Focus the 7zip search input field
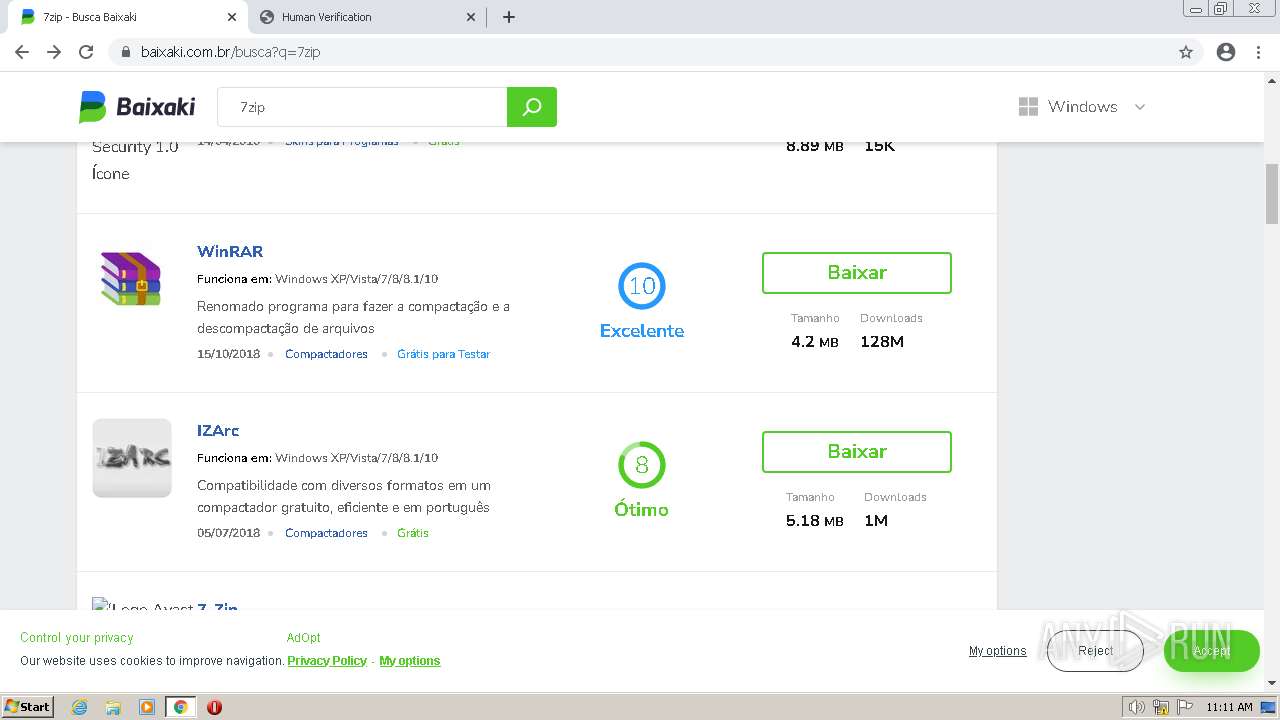Image resolution: width=1280 pixels, height=720 pixels. pyautogui.click(x=362, y=107)
